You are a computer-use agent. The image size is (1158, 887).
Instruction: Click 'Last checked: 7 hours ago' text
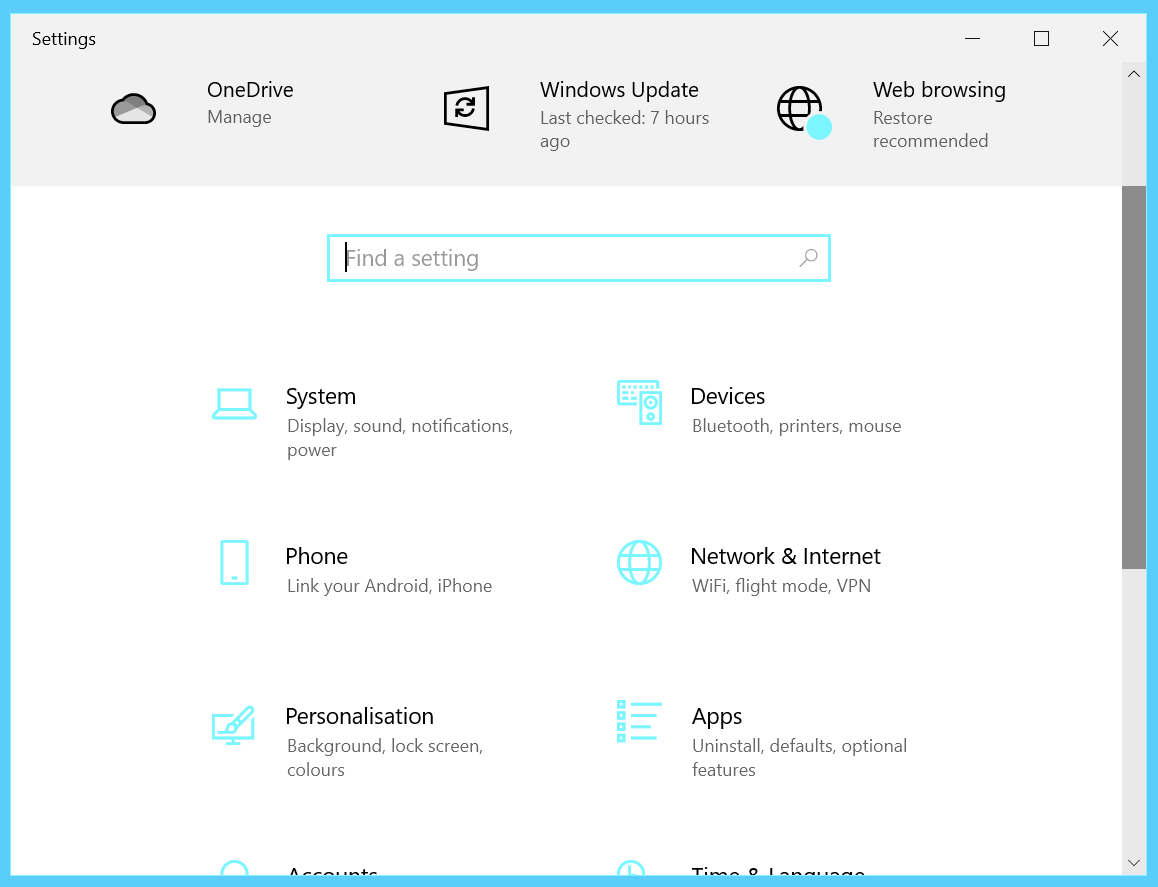(x=624, y=129)
